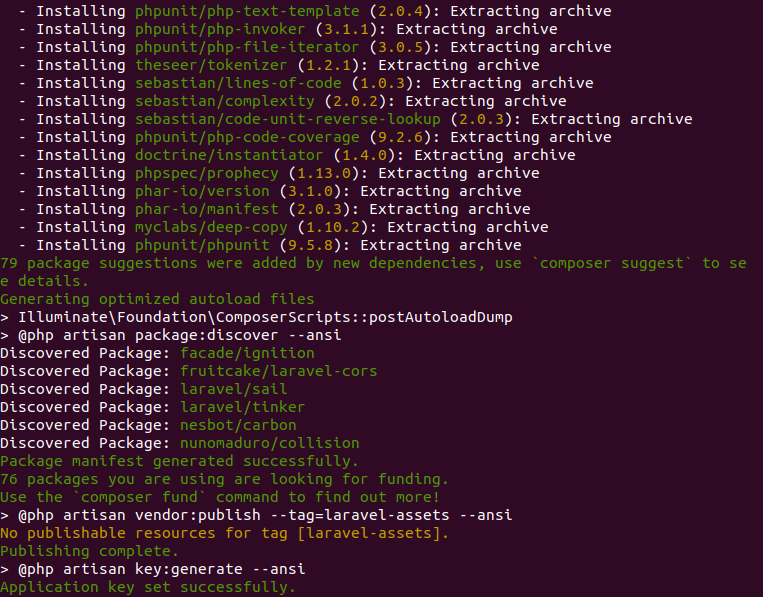The height and width of the screenshot is (597, 763).
Task: Select phpunit/phpunit package name
Action: coord(202,245)
